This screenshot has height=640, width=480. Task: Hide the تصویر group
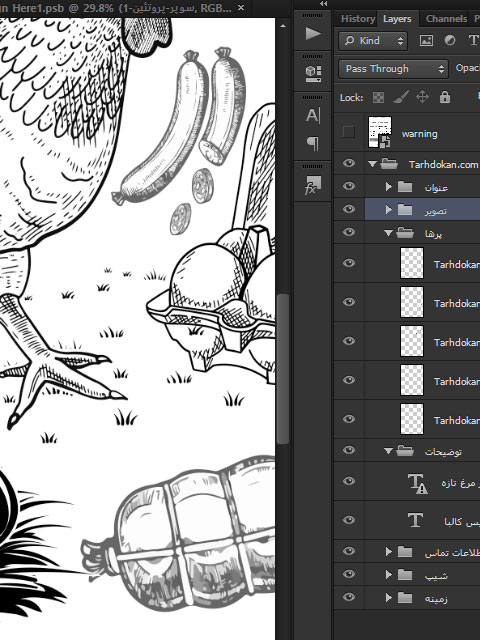click(x=349, y=209)
